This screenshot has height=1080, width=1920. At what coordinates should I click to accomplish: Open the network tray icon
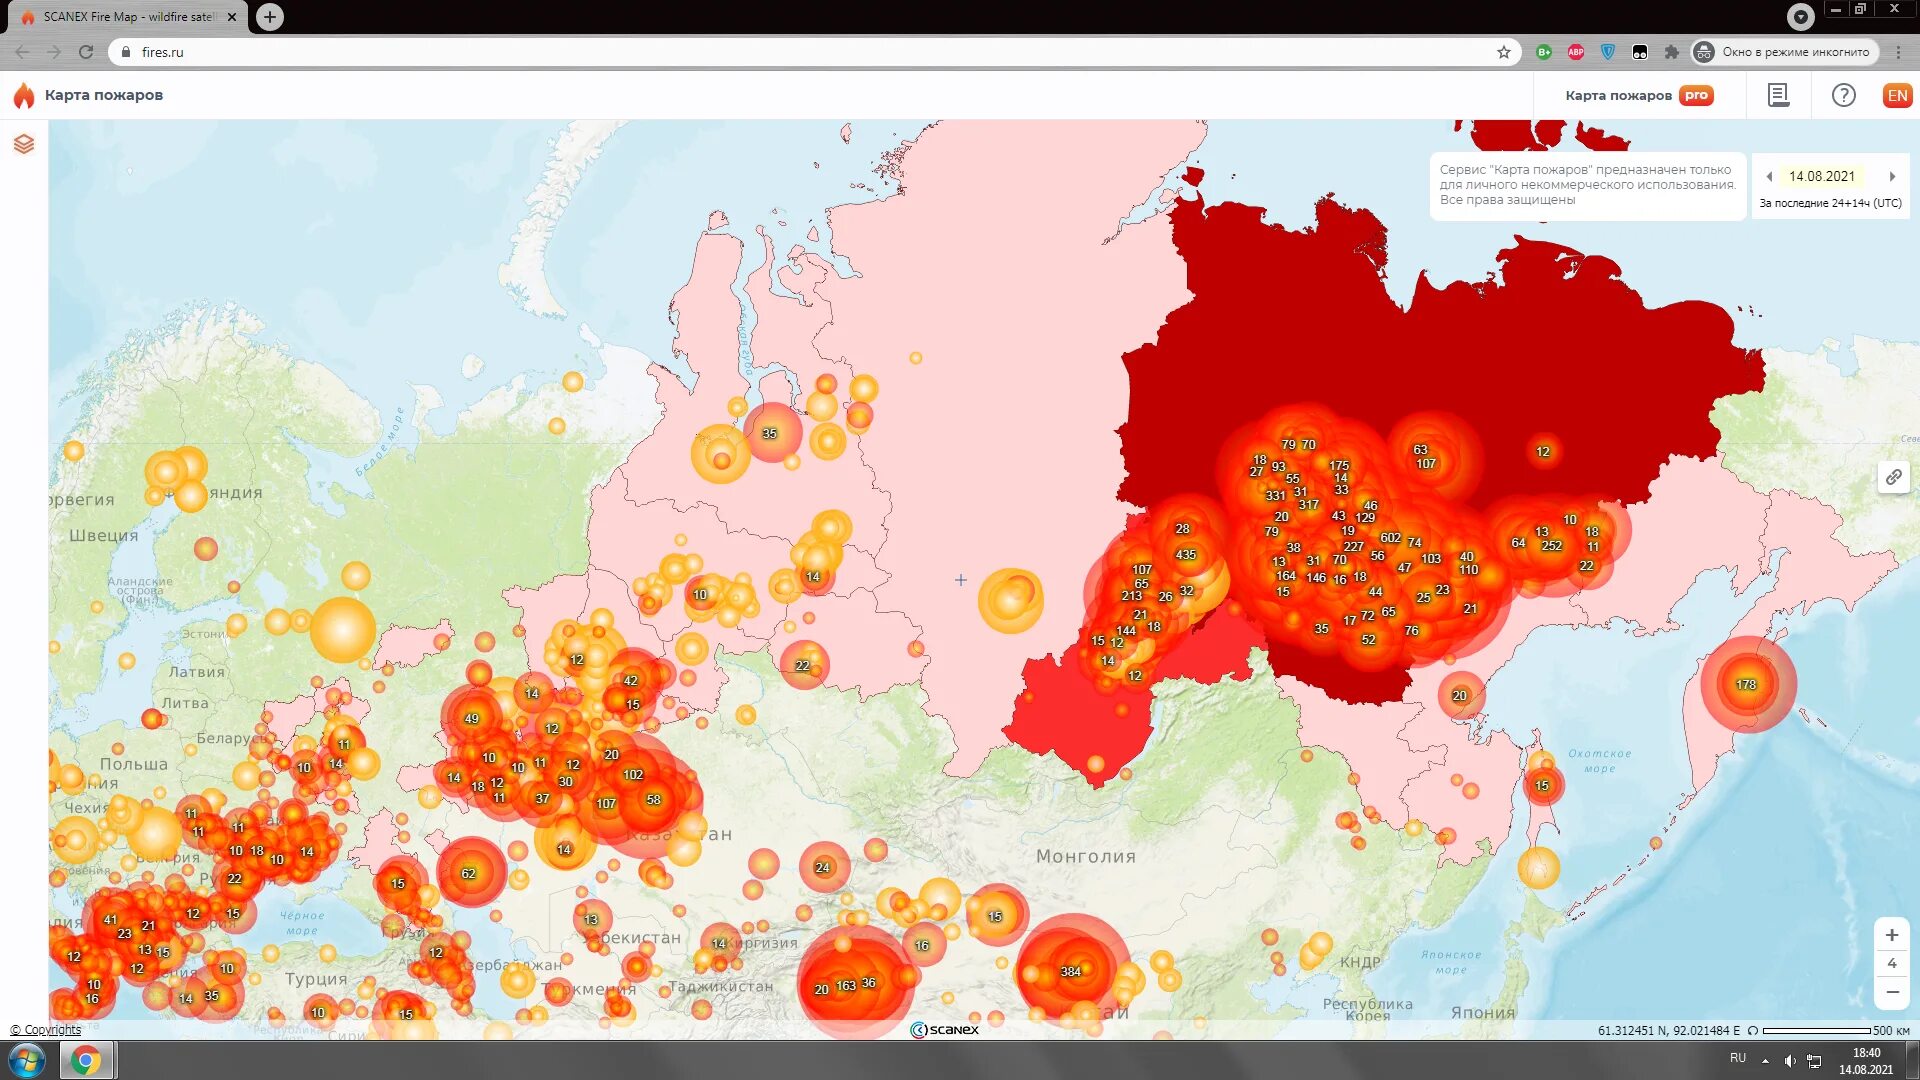(x=1814, y=1060)
